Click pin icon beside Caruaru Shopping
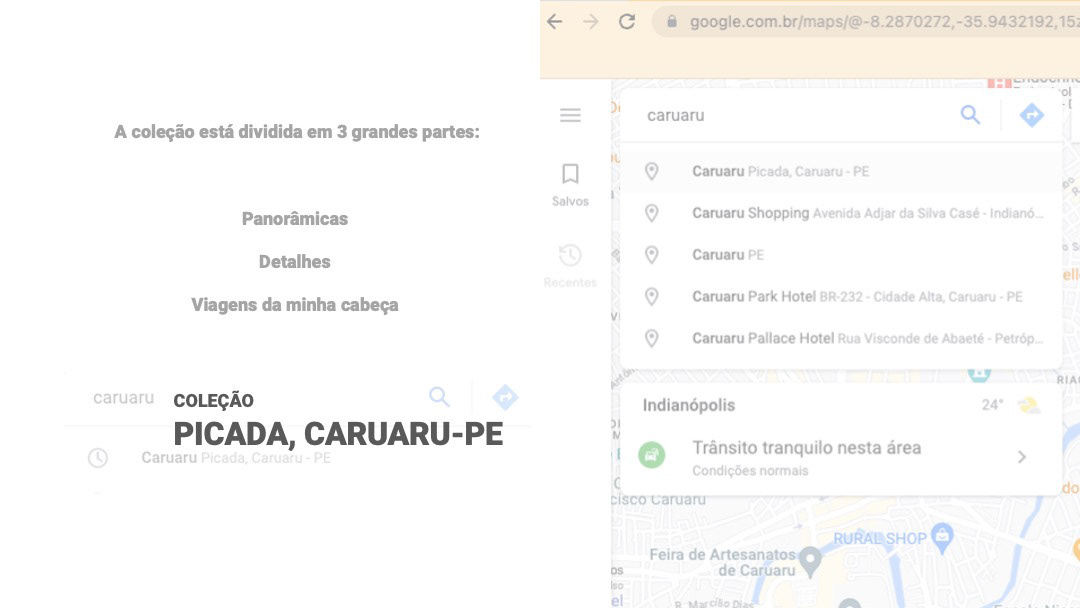 tap(652, 213)
